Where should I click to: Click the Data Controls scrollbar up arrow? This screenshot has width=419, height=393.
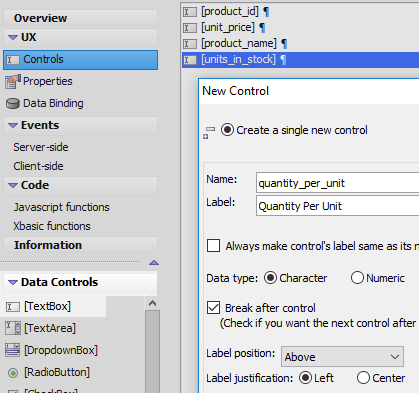pos(153,303)
